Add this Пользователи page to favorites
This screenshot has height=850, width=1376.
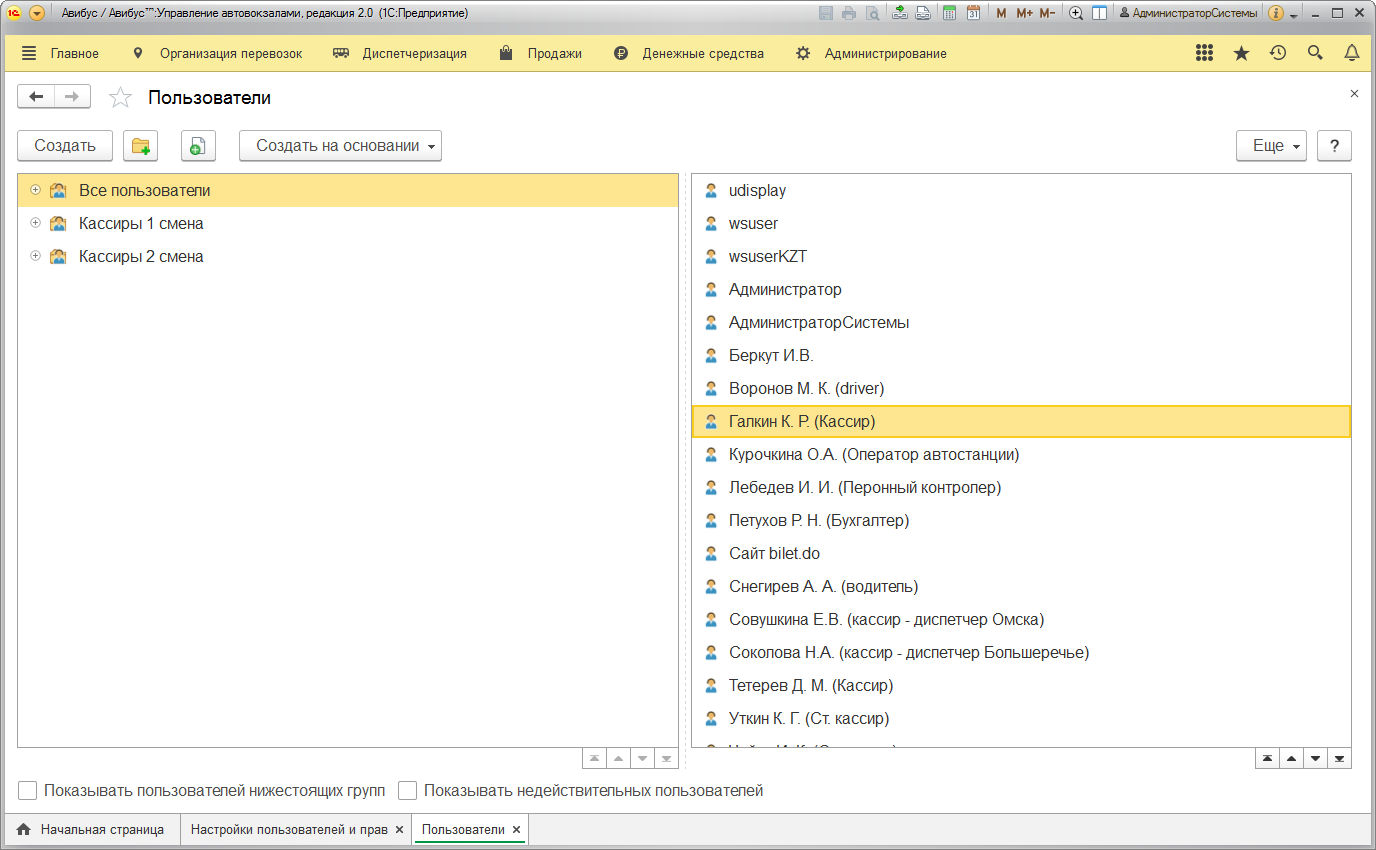120,98
